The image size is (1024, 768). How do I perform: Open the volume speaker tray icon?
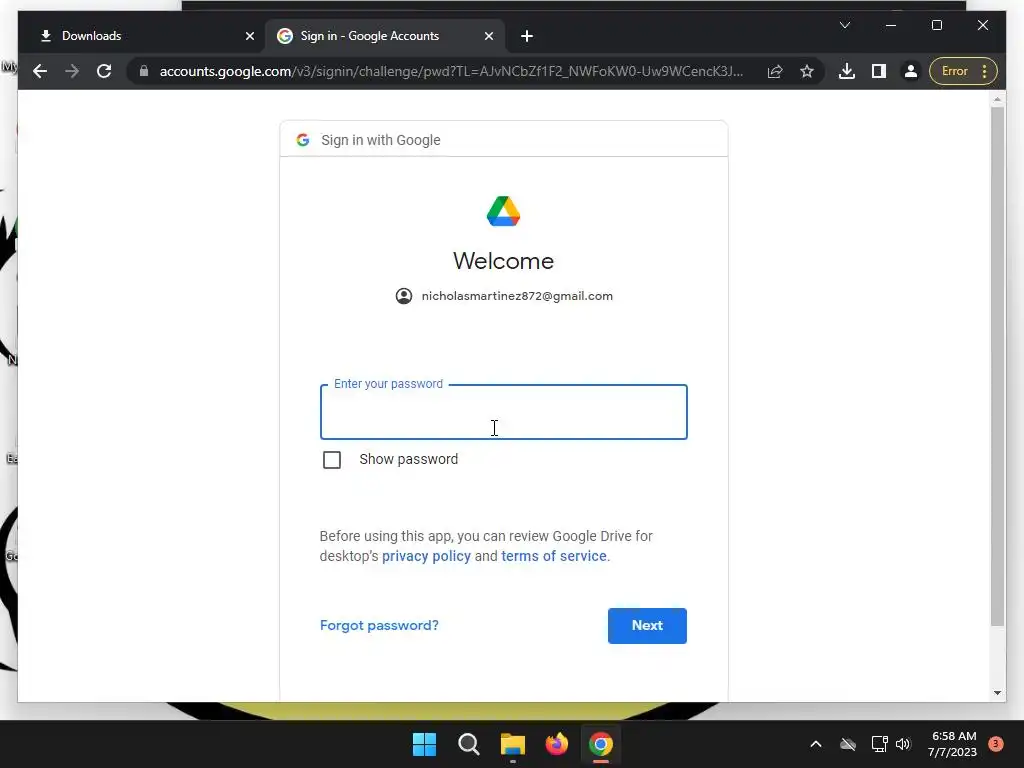coord(903,744)
